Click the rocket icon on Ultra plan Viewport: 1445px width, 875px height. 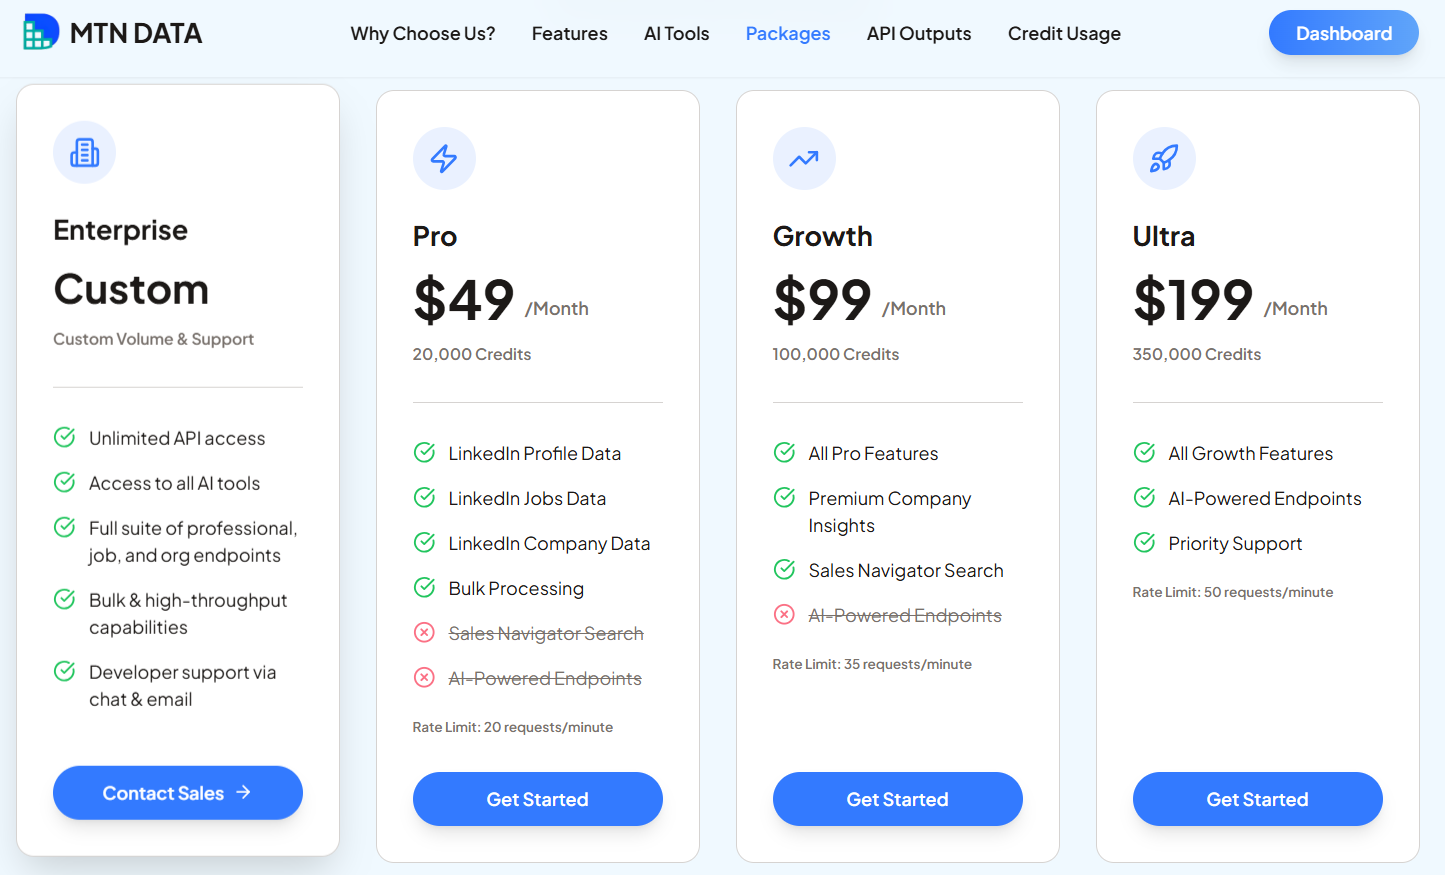click(1164, 158)
